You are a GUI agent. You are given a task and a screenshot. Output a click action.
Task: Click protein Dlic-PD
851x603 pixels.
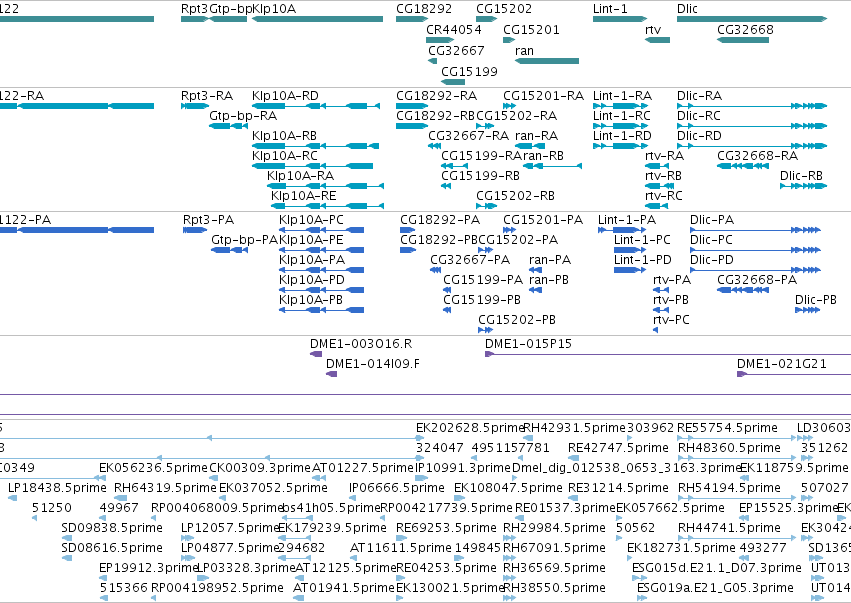[x=755, y=270]
